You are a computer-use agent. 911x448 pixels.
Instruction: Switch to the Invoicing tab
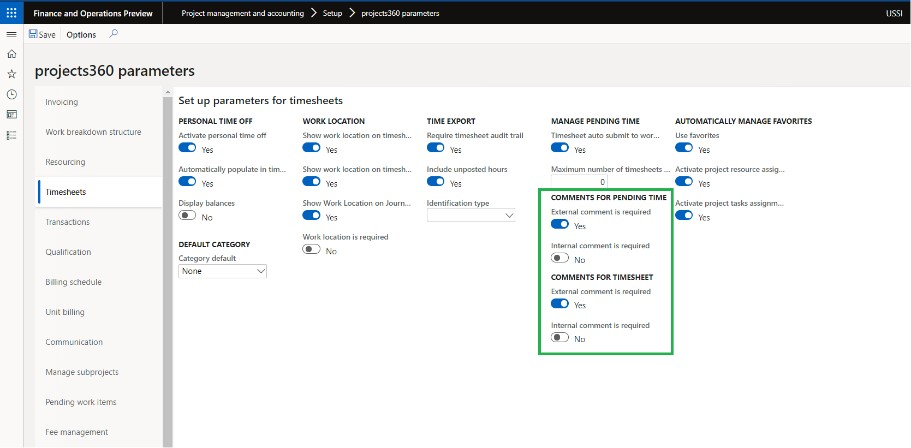click(62, 102)
